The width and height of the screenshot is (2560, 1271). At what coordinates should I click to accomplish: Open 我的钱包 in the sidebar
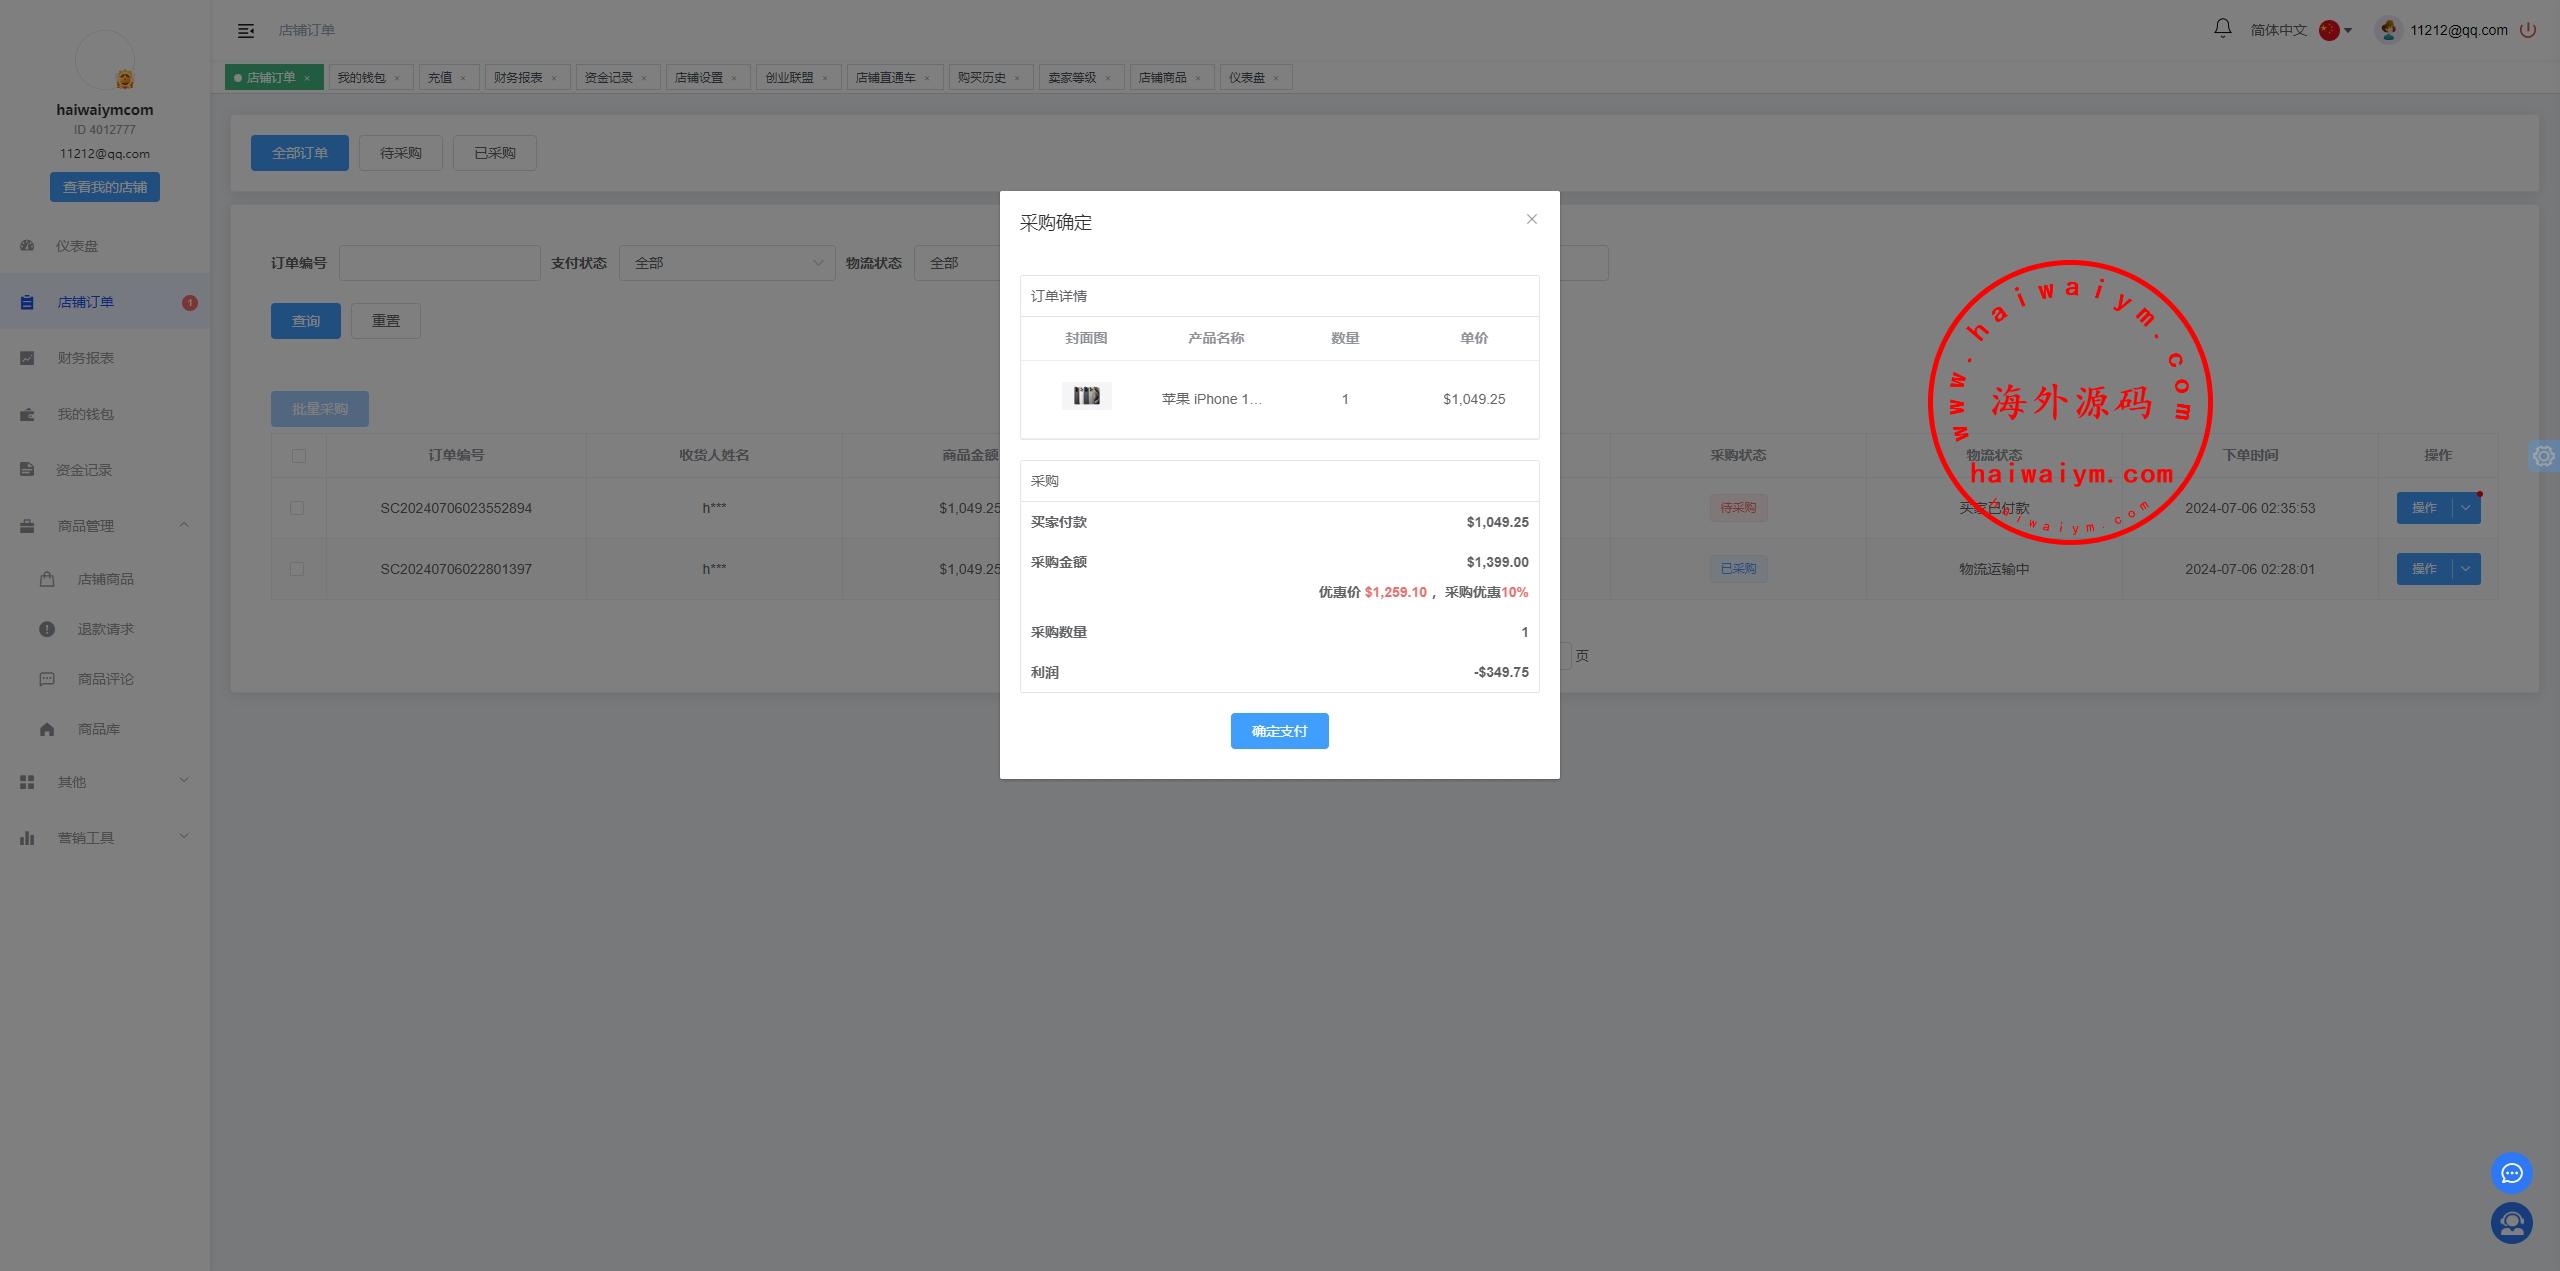[x=85, y=414]
